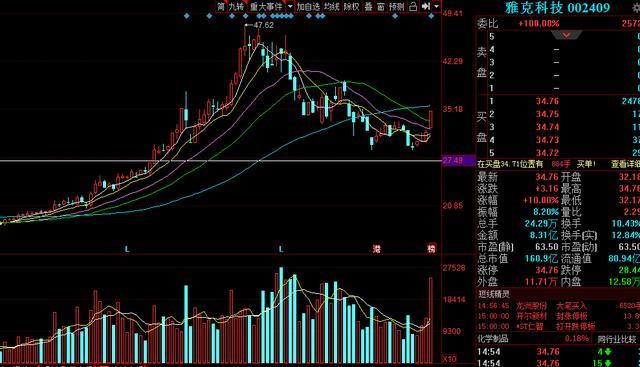The image size is (640, 367).
Task: Select the 化学制品 sector label
Action: pyautogui.click(x=493, y=338)
